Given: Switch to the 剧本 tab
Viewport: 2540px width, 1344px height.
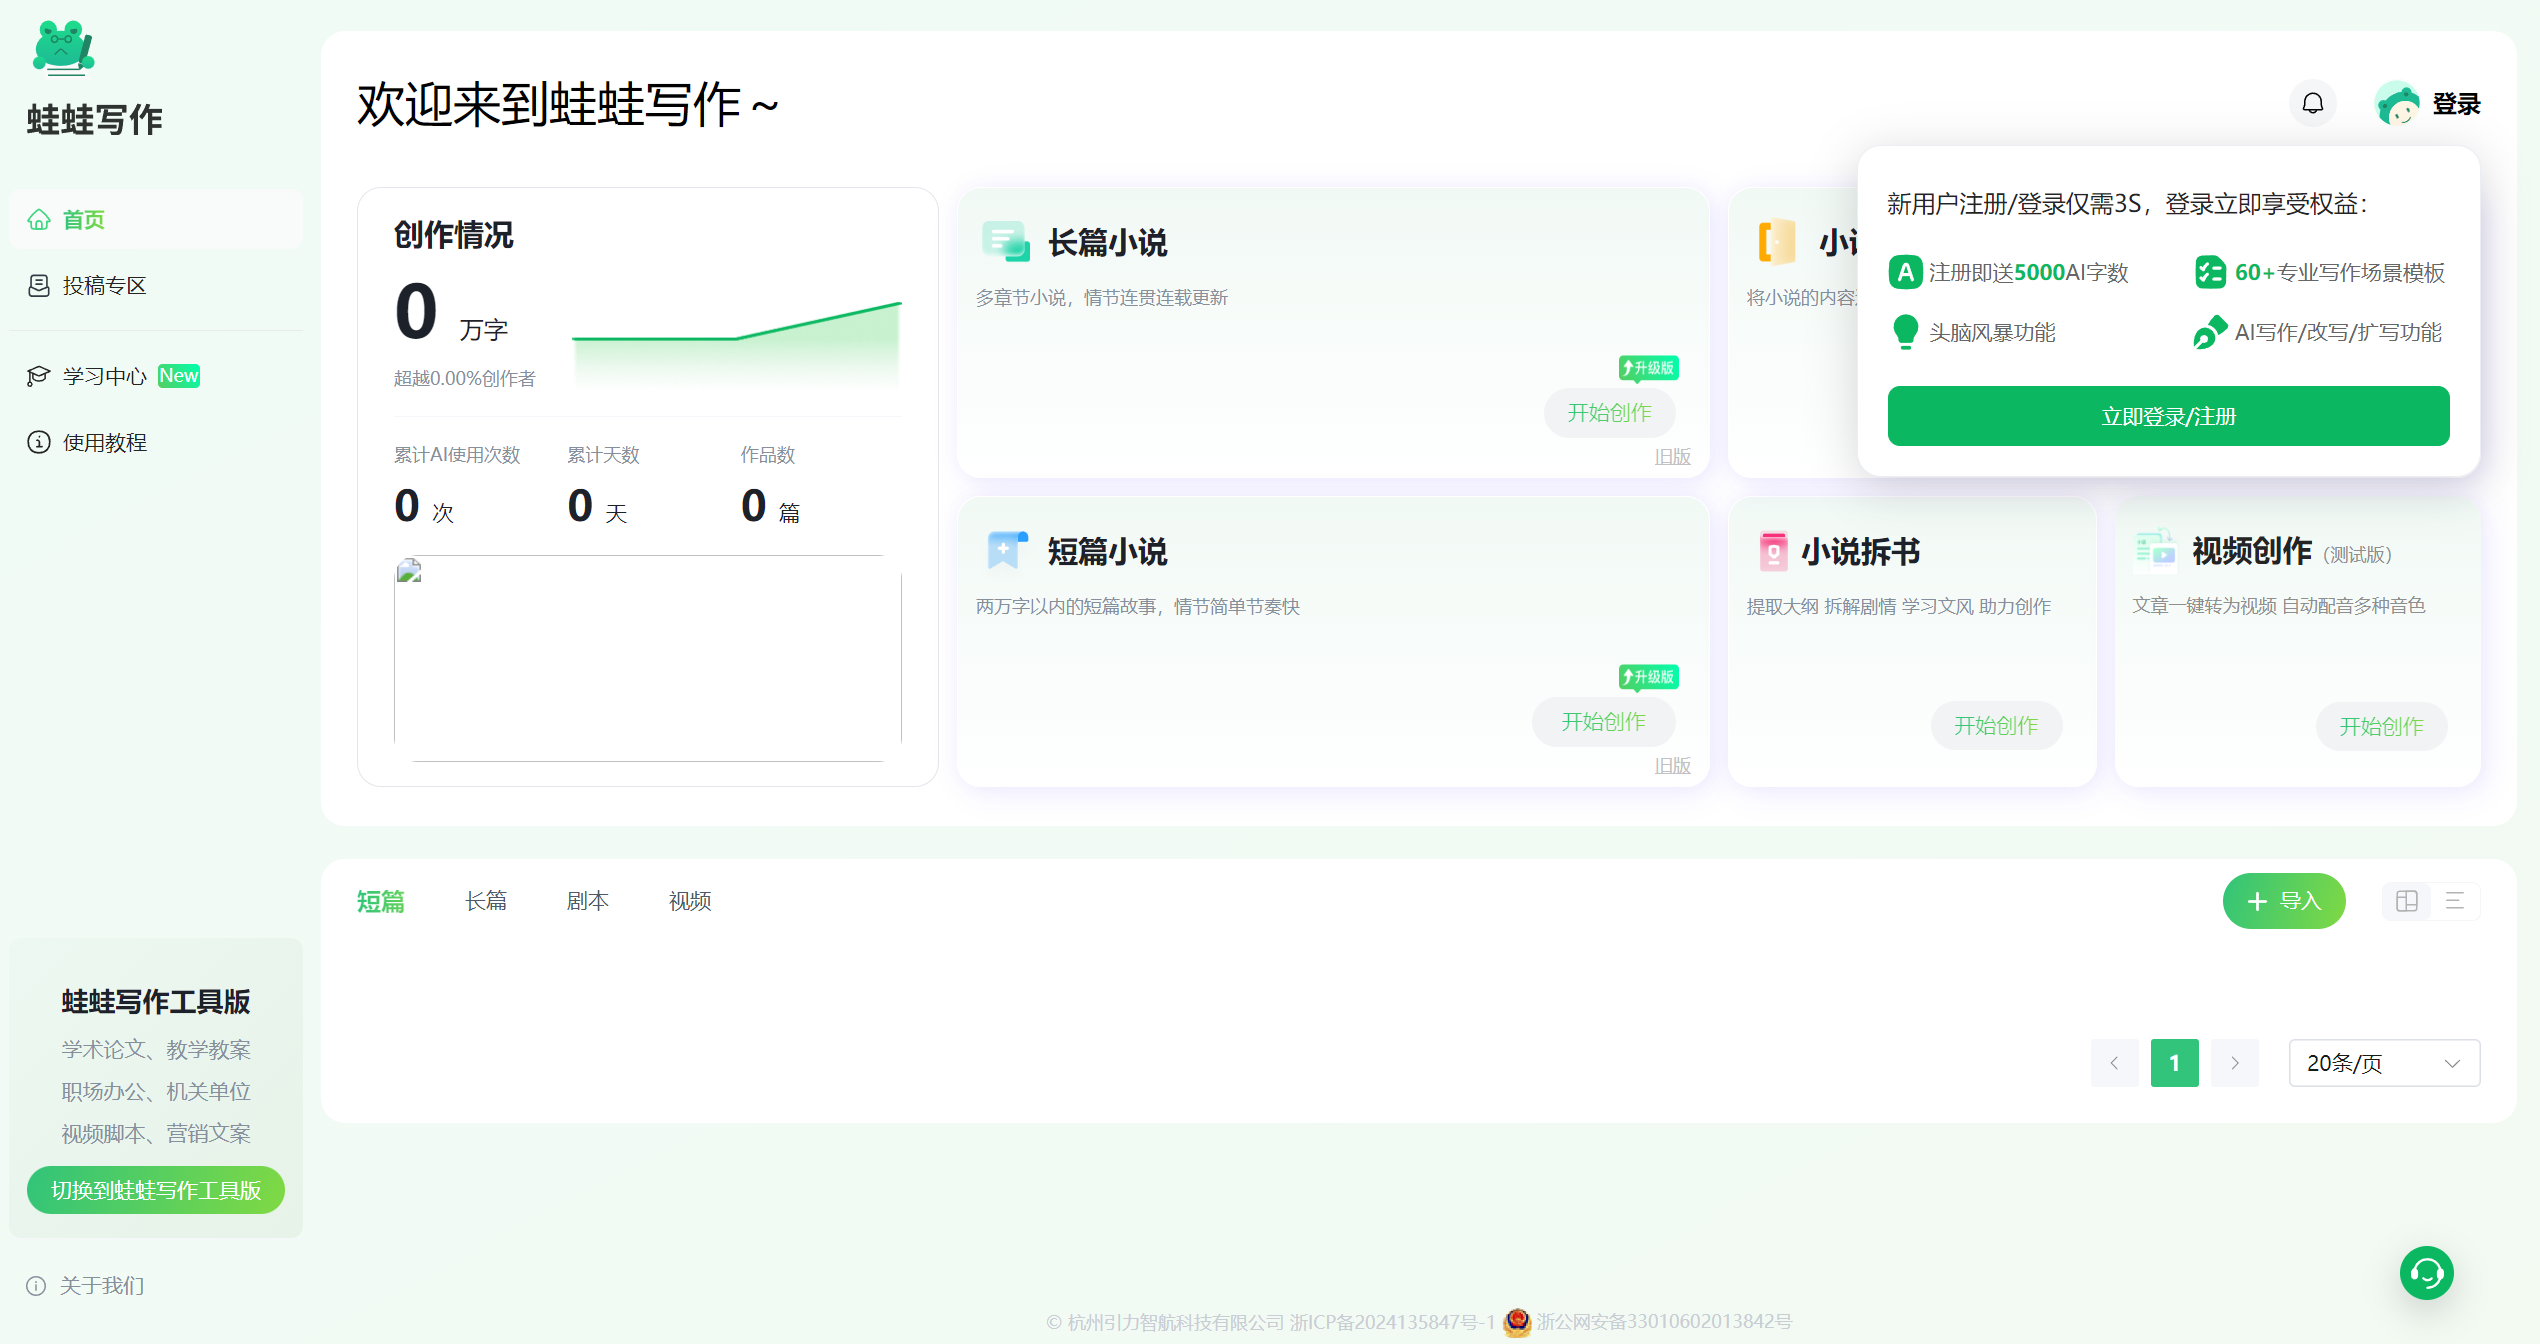Looking at the screenshot, I should click(588, 901).
